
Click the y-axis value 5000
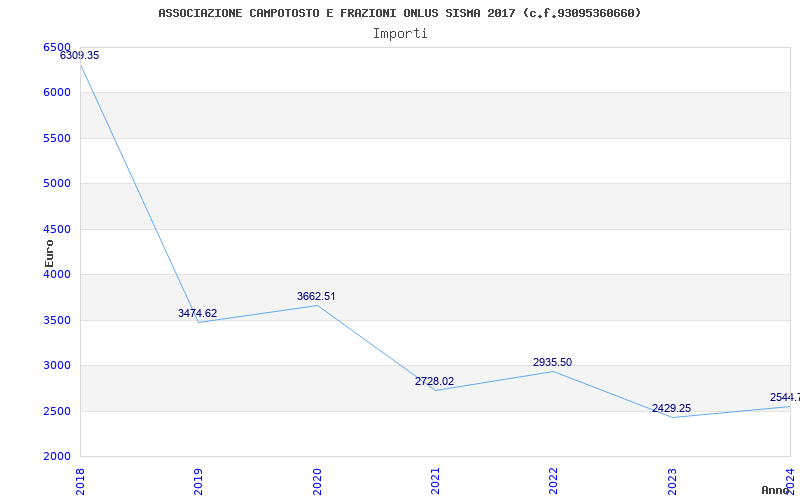pos(57,183)
